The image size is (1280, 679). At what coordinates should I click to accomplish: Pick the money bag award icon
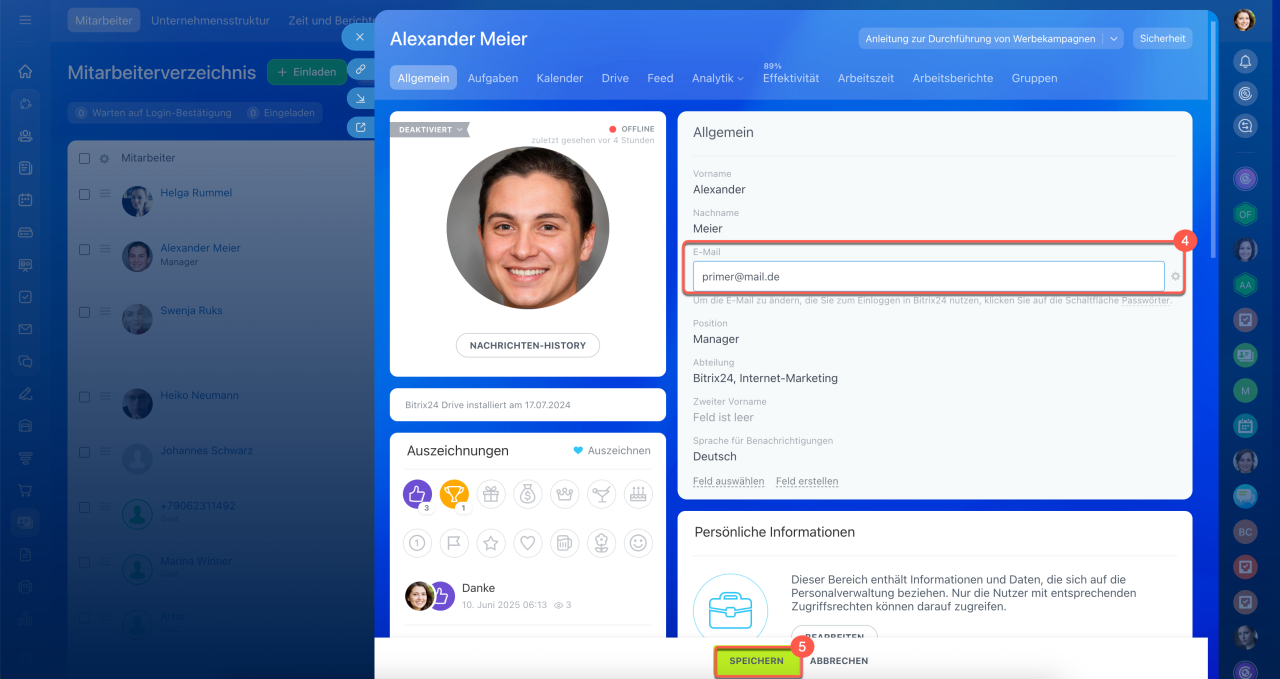[x=527, y=493]
